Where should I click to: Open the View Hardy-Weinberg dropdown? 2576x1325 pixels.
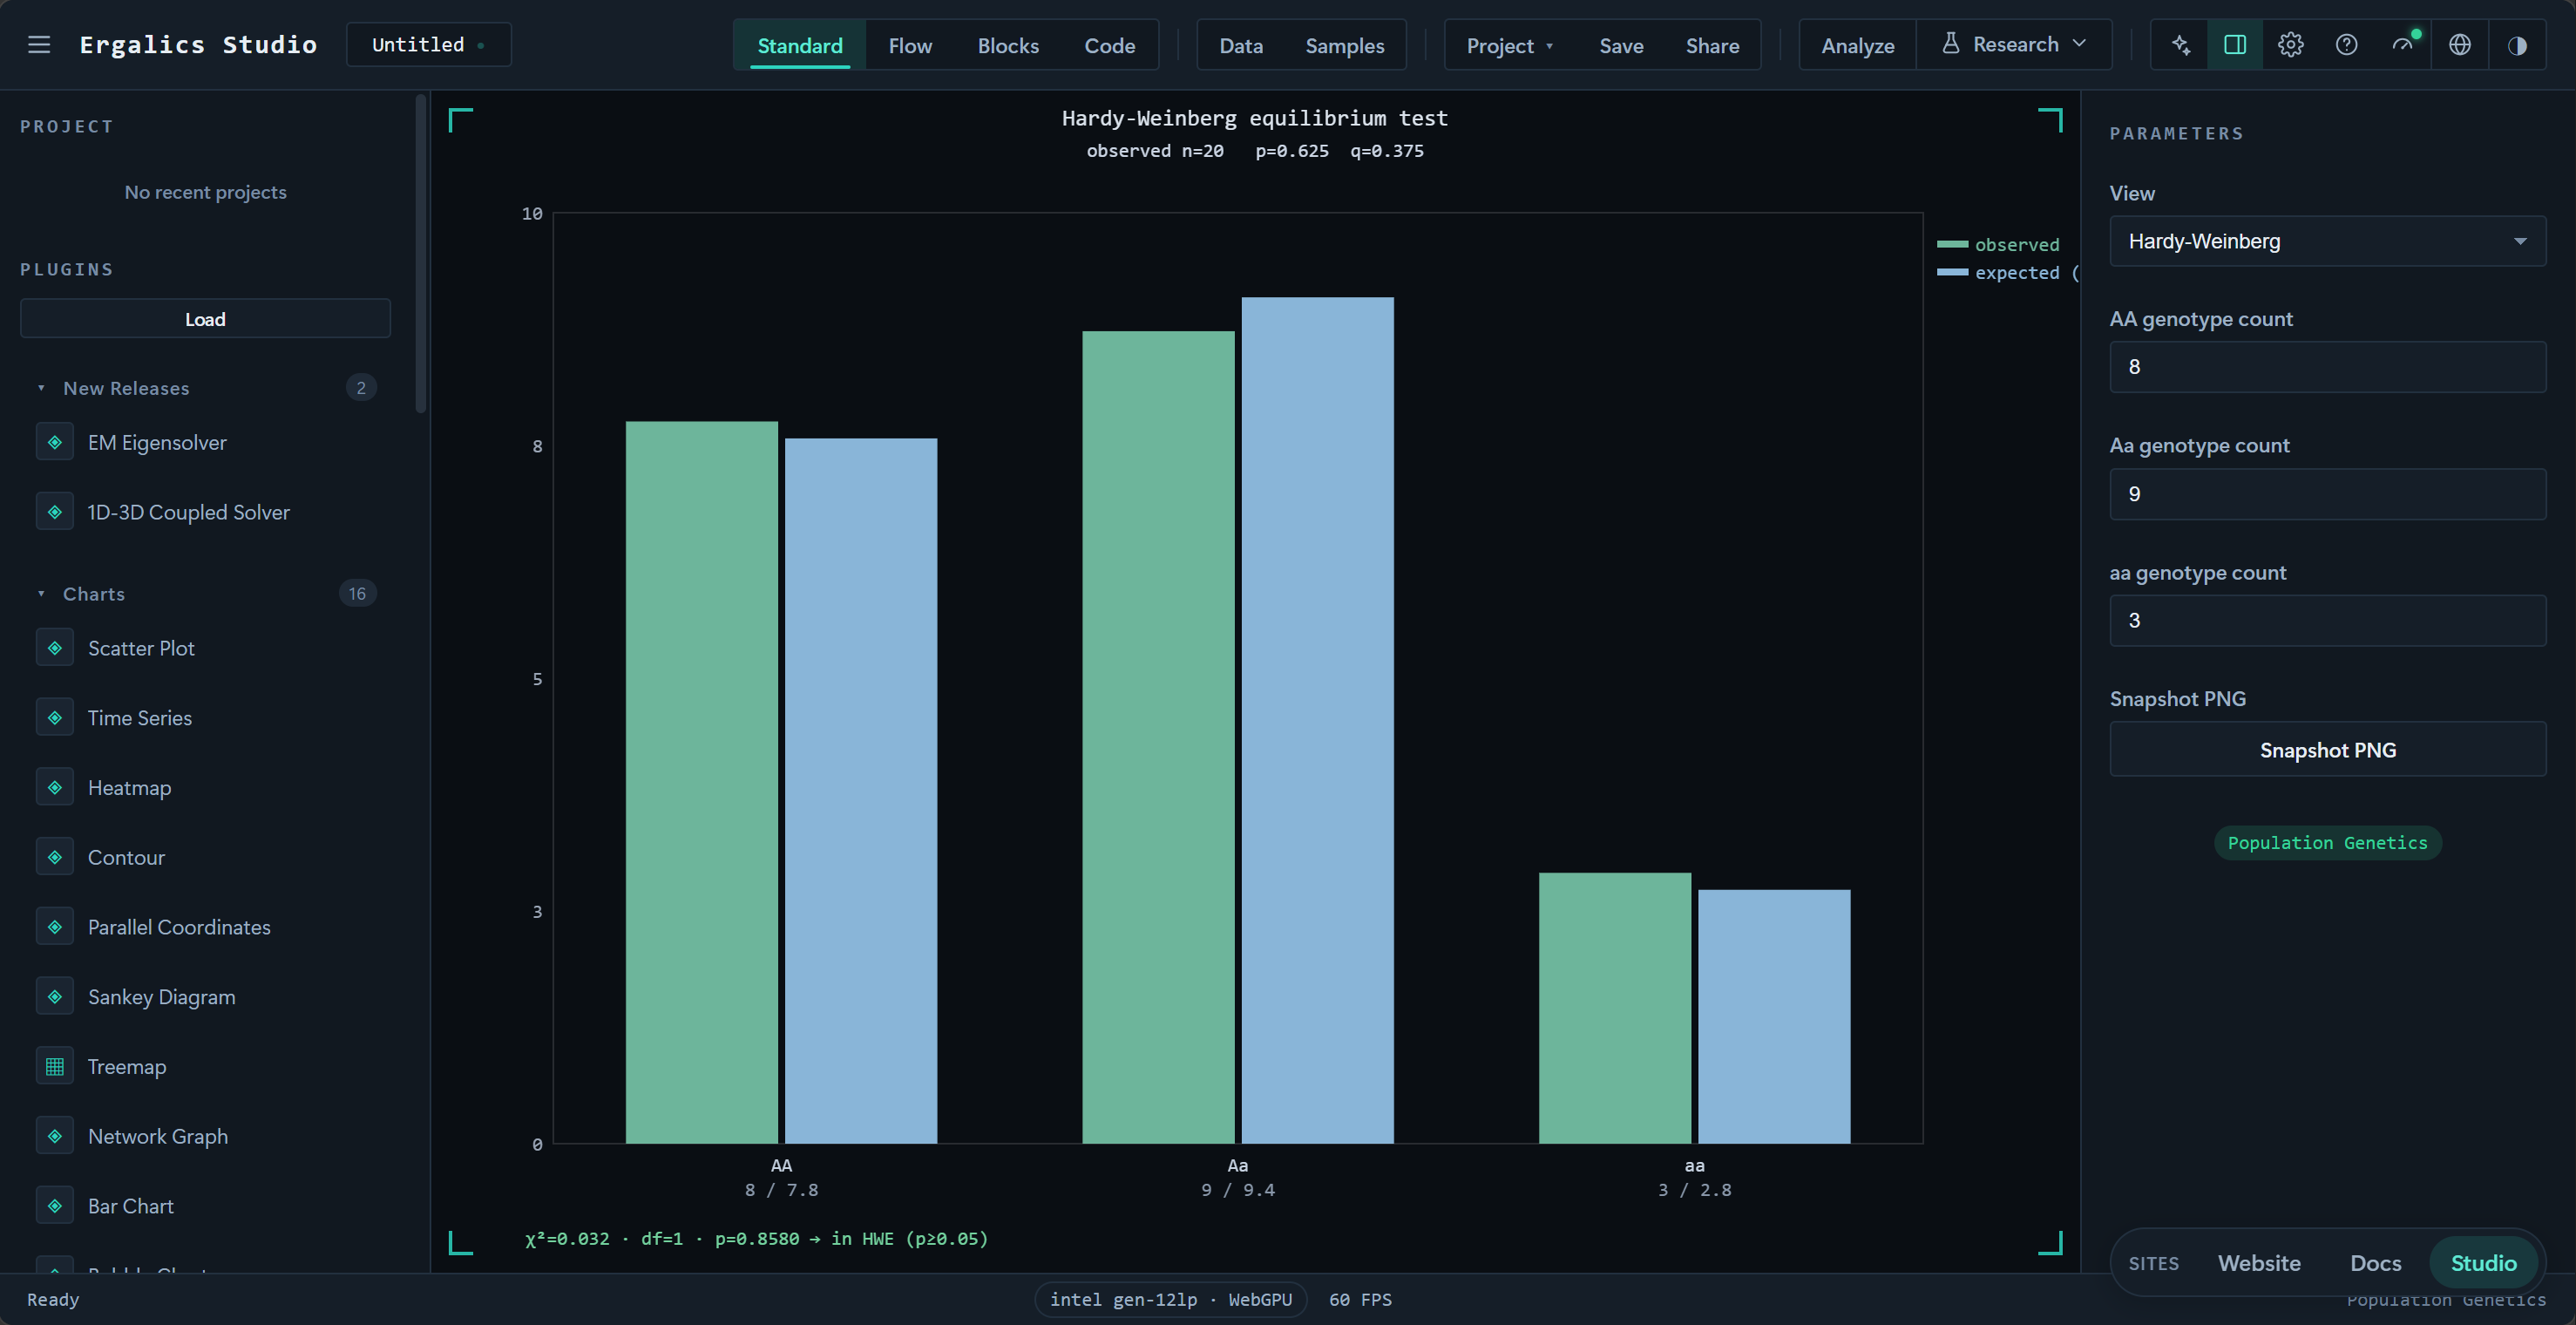[x=2327, y=241]
